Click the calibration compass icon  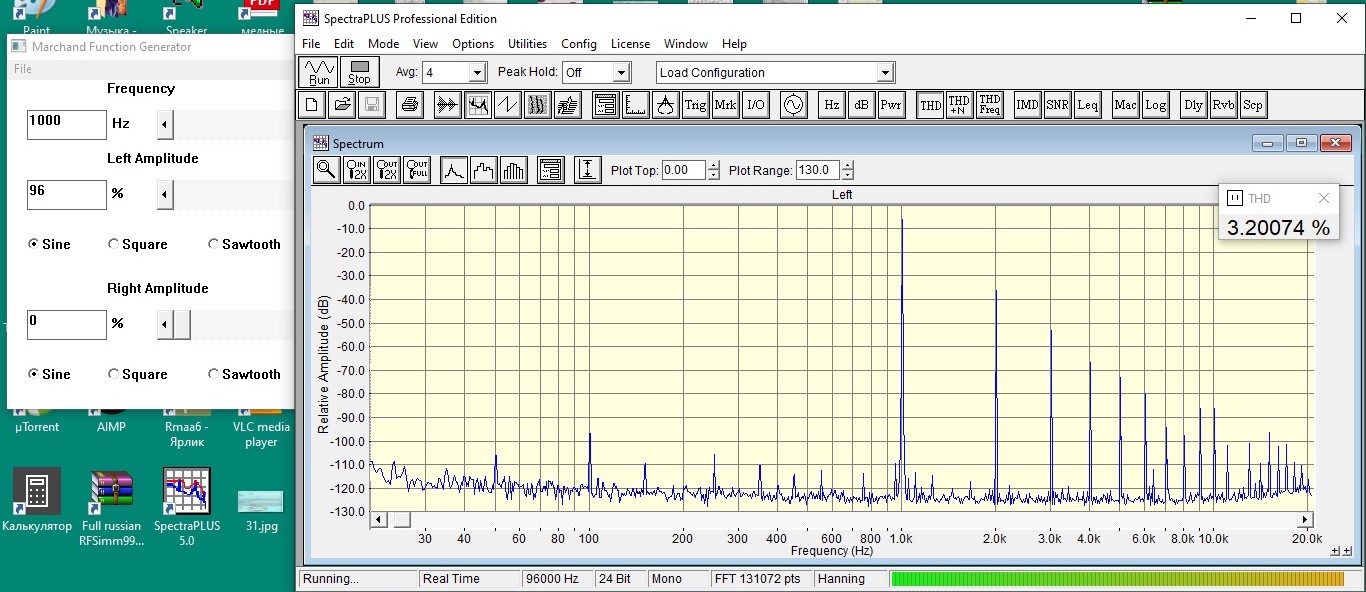point(665,105)
